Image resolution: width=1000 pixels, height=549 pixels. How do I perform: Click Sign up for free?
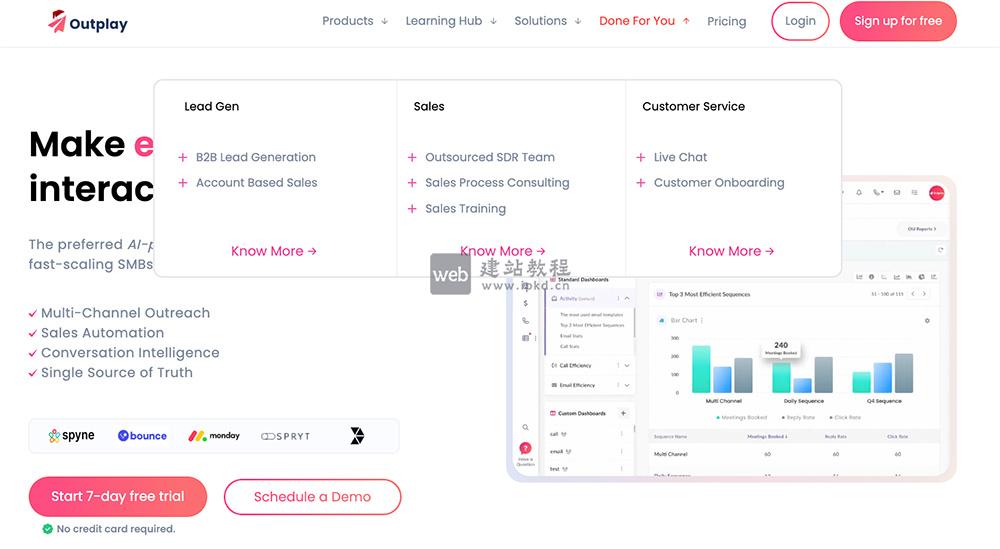898,21
